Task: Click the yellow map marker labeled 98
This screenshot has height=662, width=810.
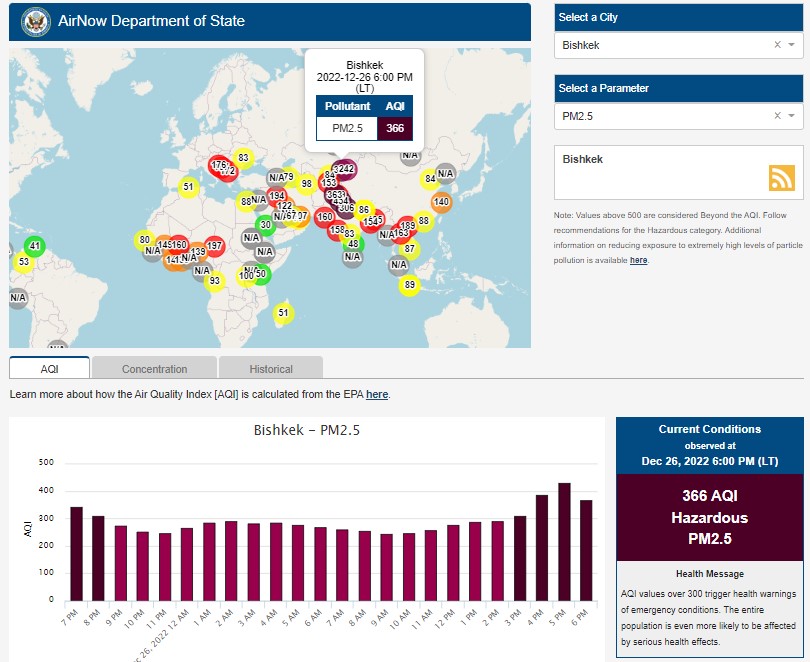Action: point(307,183)
